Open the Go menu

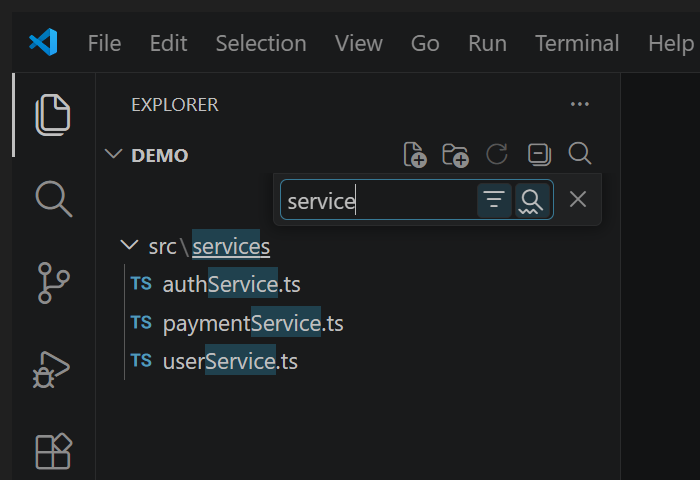tap(425, 43)
